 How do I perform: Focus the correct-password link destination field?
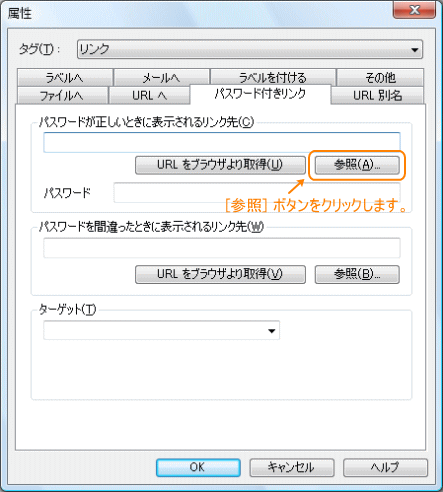click(222, 142)
